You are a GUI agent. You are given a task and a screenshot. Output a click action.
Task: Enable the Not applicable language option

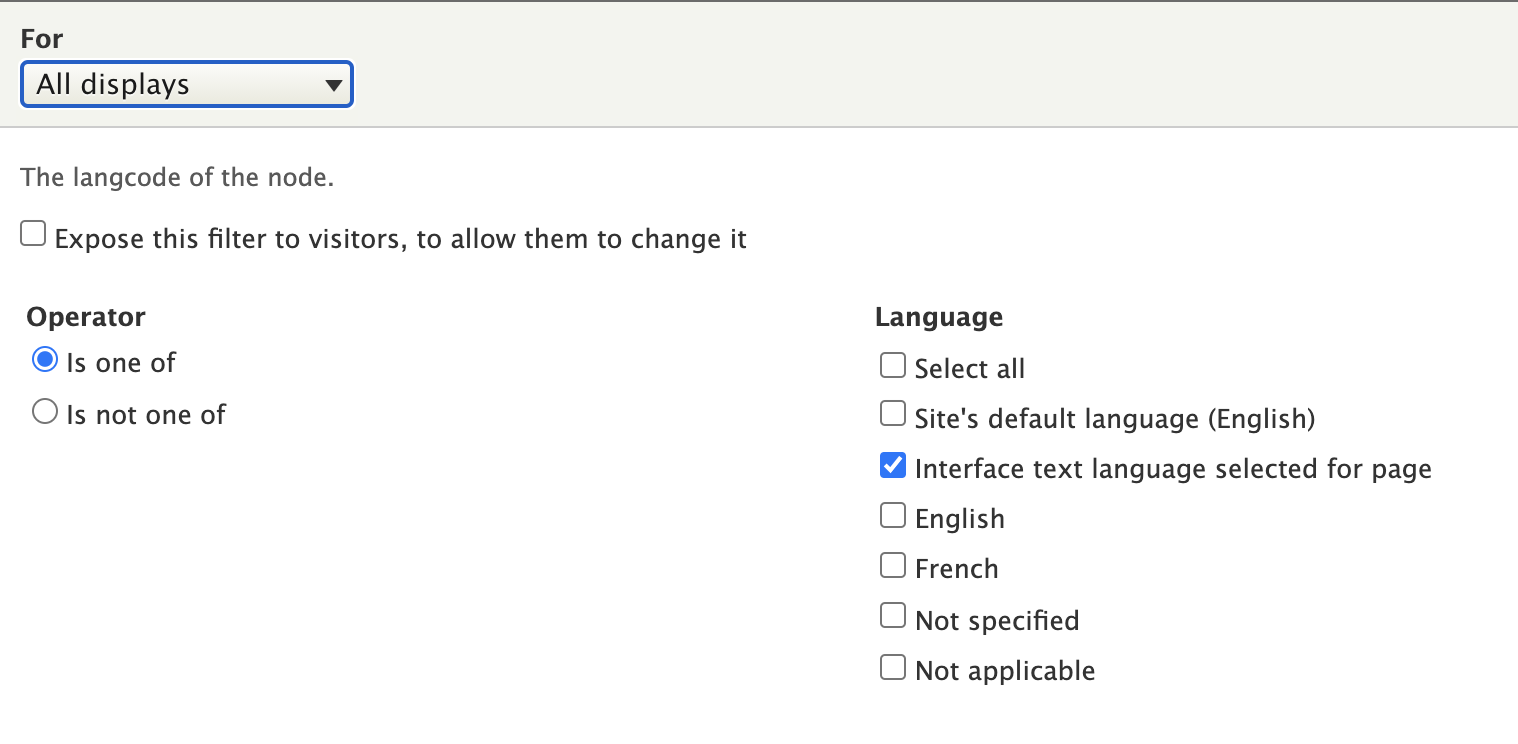892,665
